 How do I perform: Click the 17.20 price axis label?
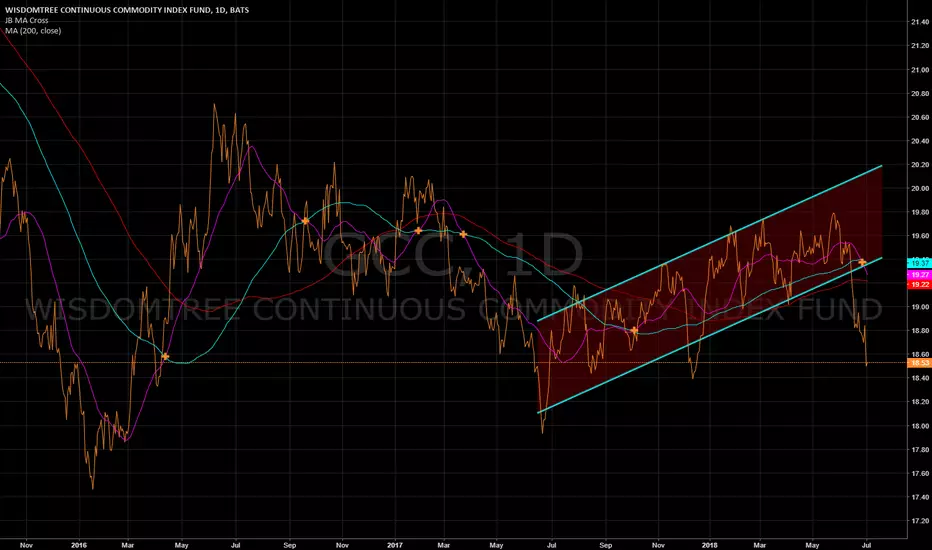coord(920,521)
